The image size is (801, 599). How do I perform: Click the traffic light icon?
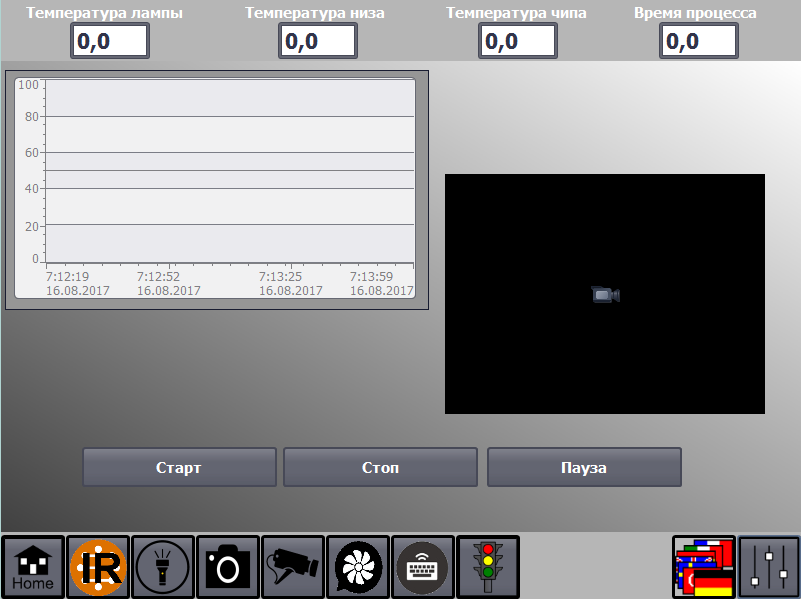pyautogui.click(x=488, y=567)
